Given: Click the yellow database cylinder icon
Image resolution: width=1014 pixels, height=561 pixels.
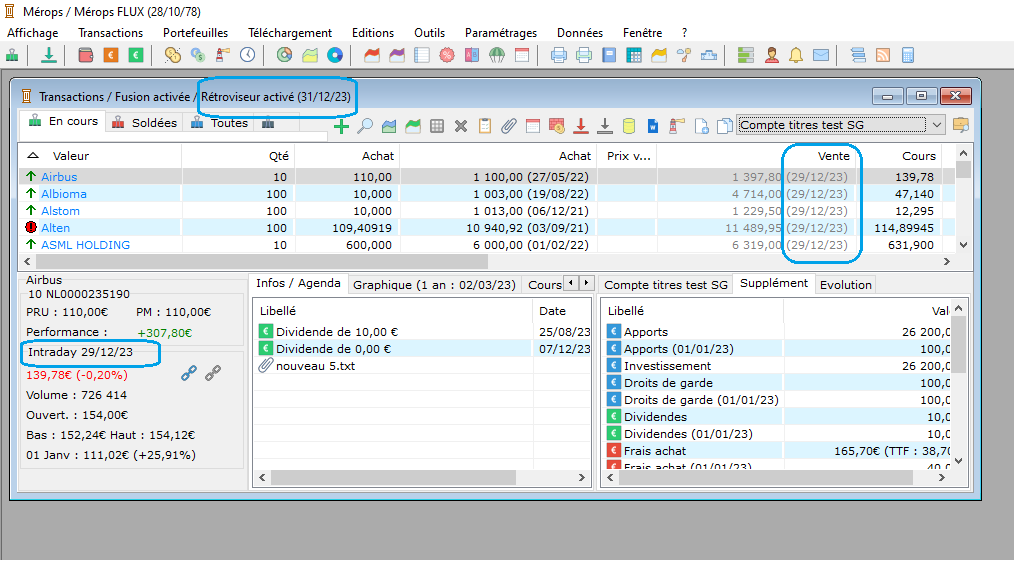Looking at the screenshot, I should pos(629,126).
